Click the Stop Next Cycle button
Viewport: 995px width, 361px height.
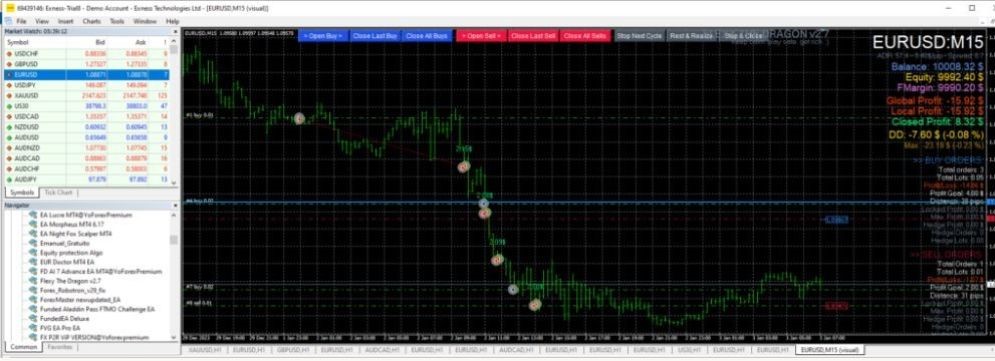(639, 36)
